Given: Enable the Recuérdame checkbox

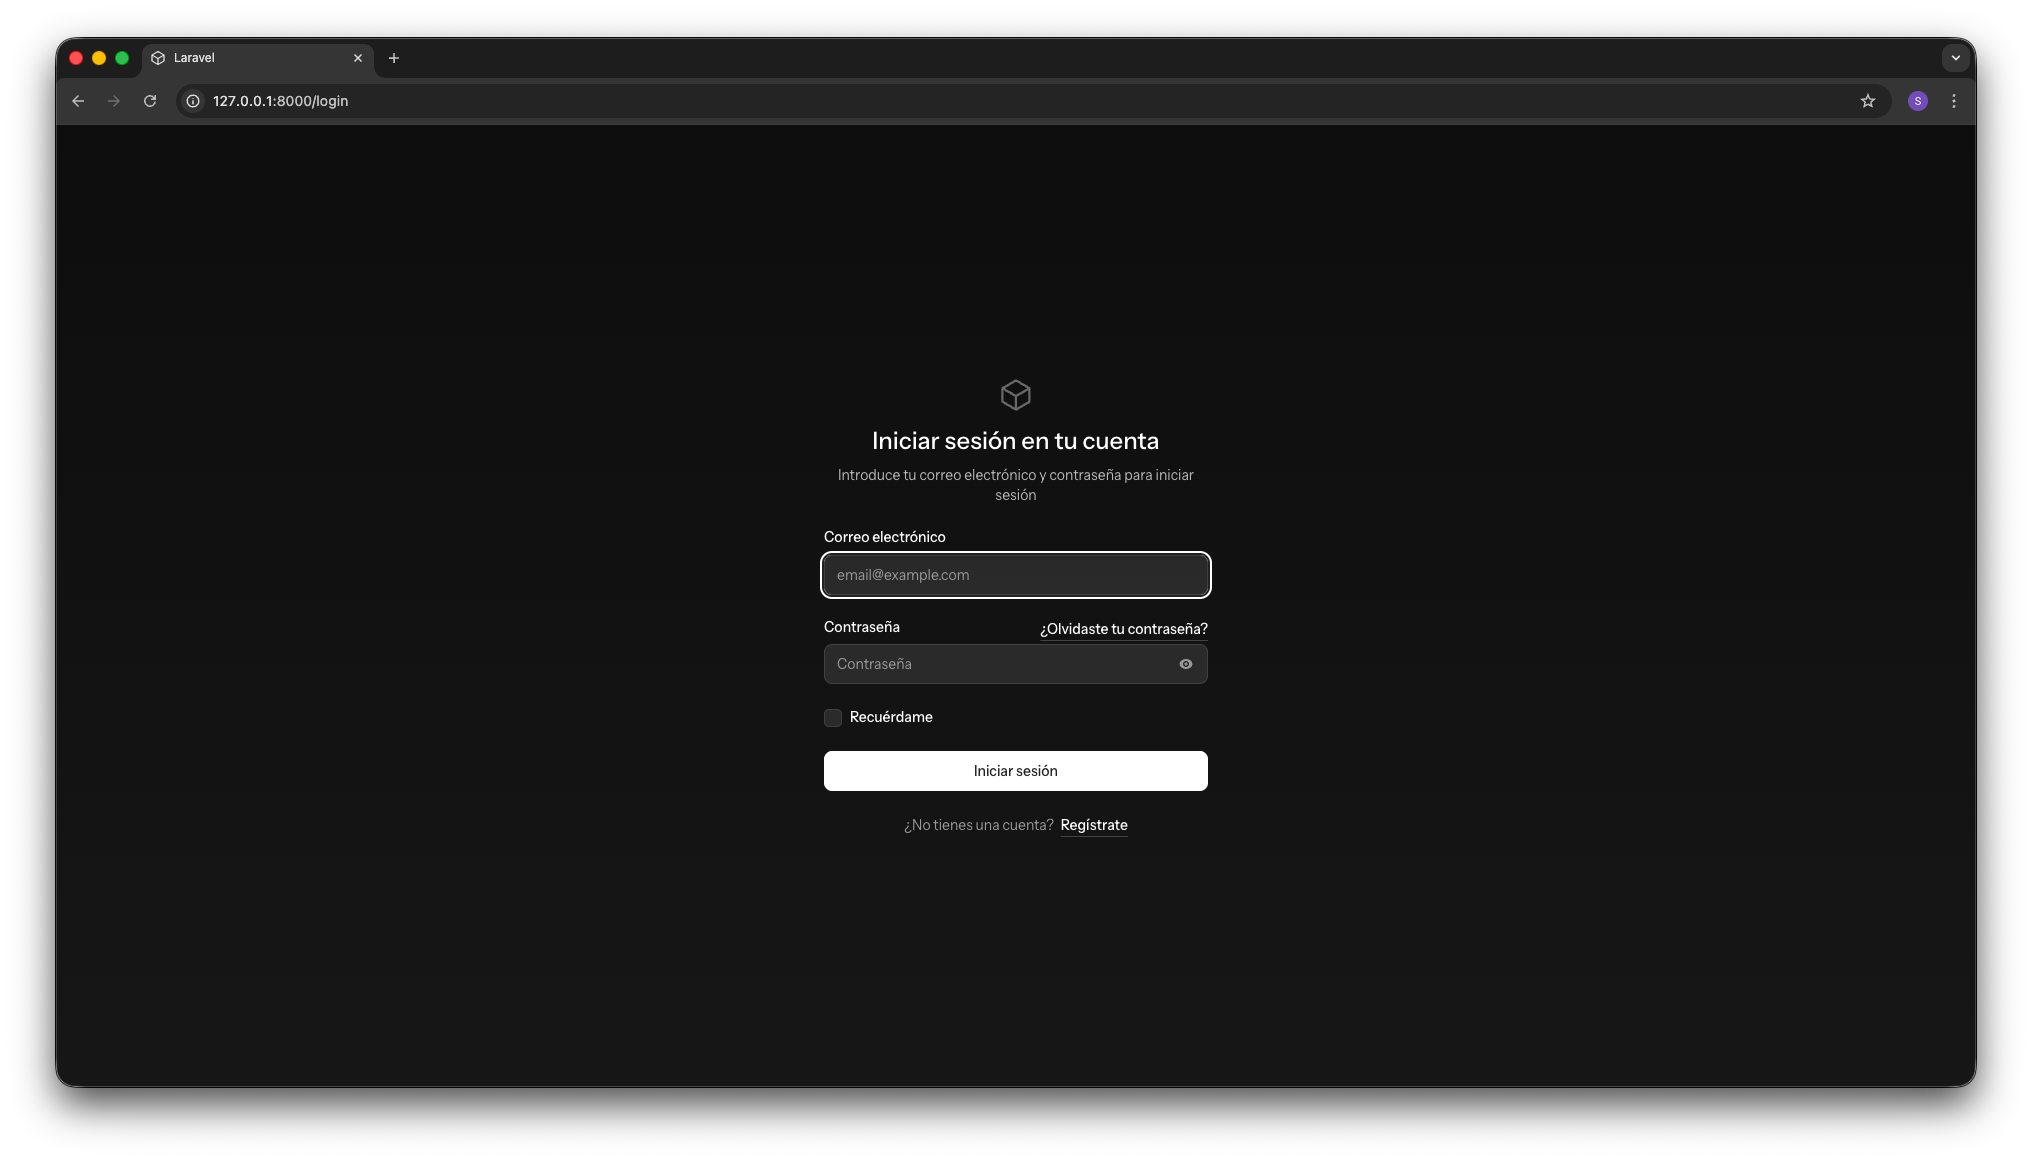Looking at the screenshot, I should [x=832, y=717].
